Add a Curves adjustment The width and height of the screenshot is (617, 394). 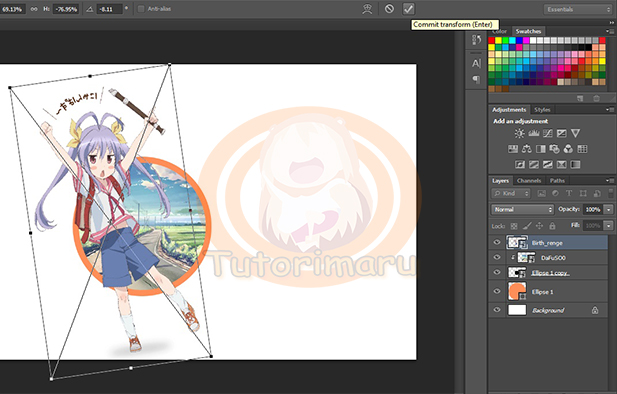tap(547, 133)
